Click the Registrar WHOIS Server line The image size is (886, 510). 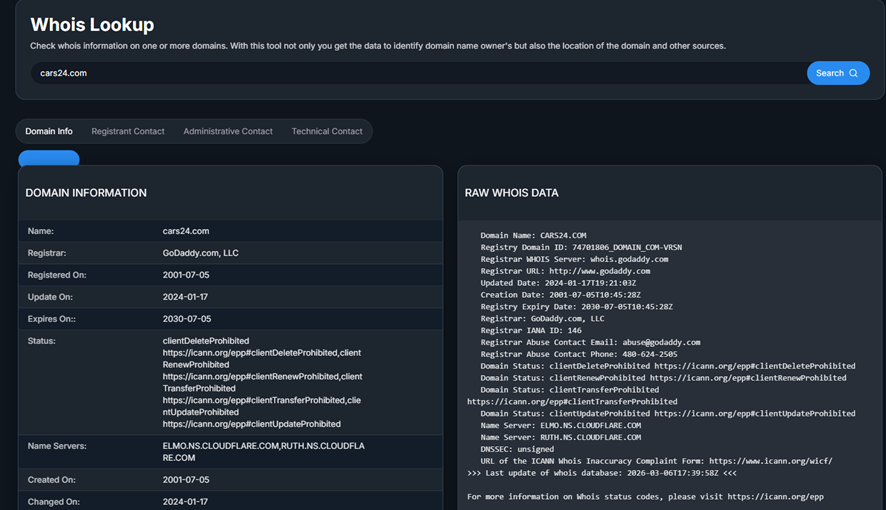tap(574, 259)
